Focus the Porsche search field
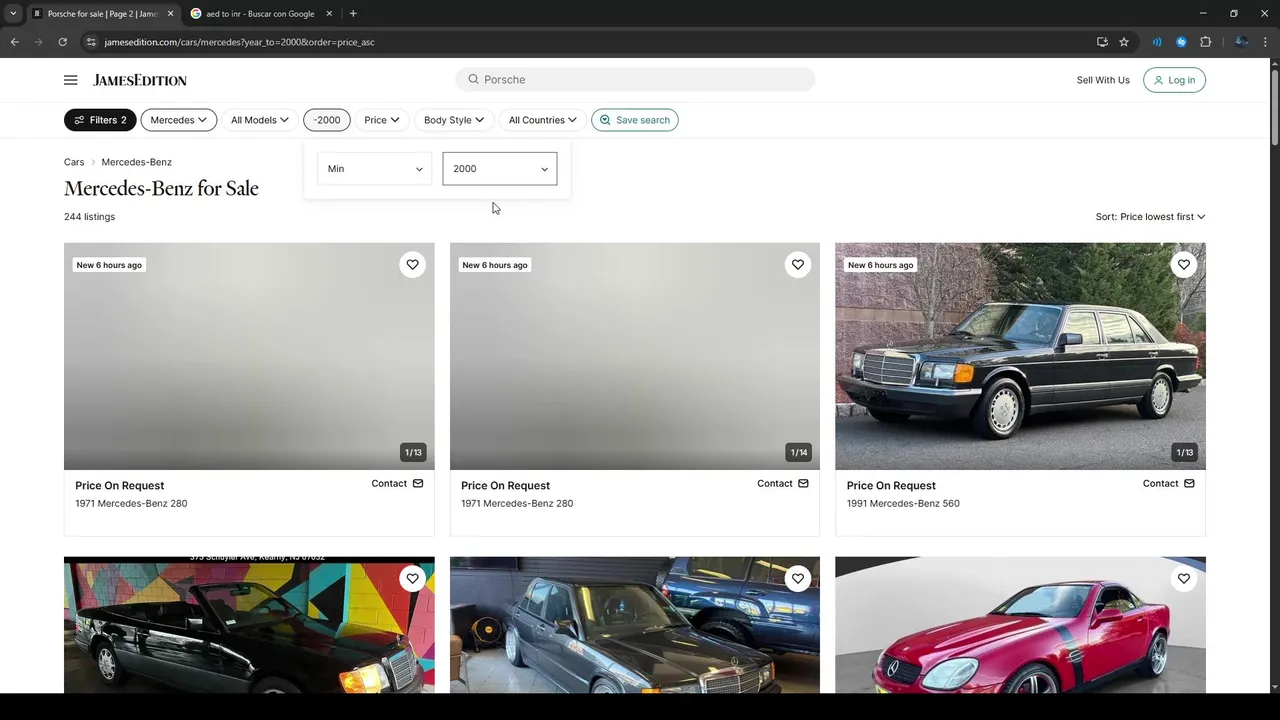The image size is (1280, 720). tap(635, 79)
